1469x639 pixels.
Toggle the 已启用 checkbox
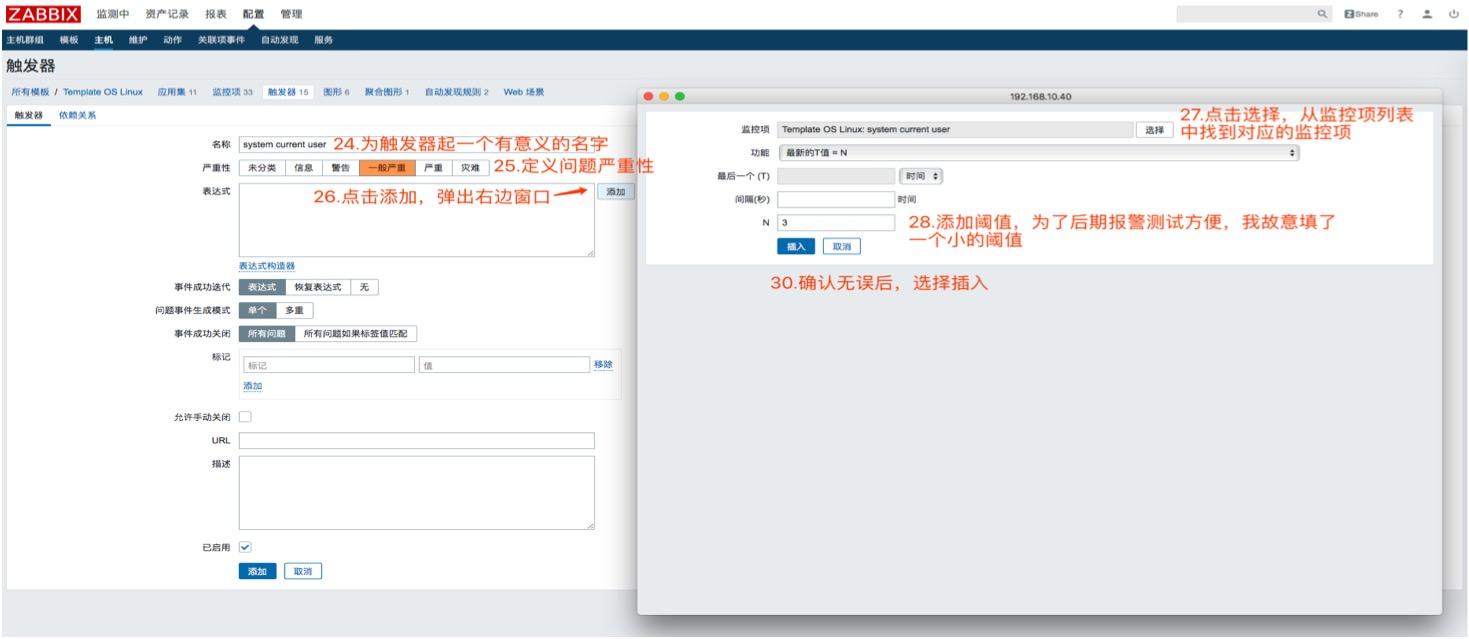[x=245, y=547]
